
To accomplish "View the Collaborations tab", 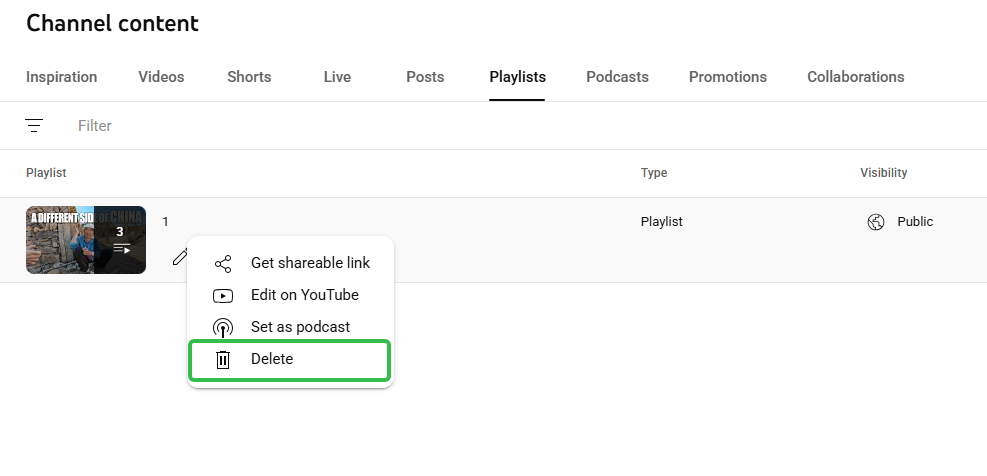I will pos(855,77).
